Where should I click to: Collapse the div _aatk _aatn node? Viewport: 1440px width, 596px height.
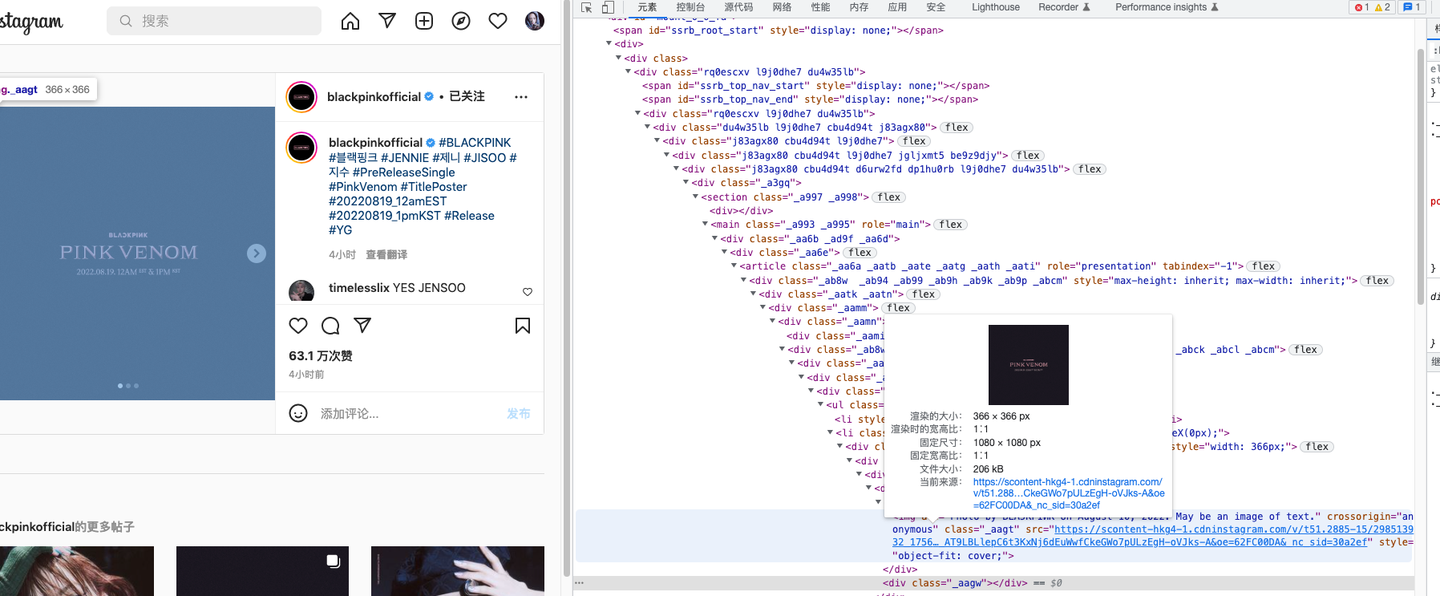tap(754, 294)
